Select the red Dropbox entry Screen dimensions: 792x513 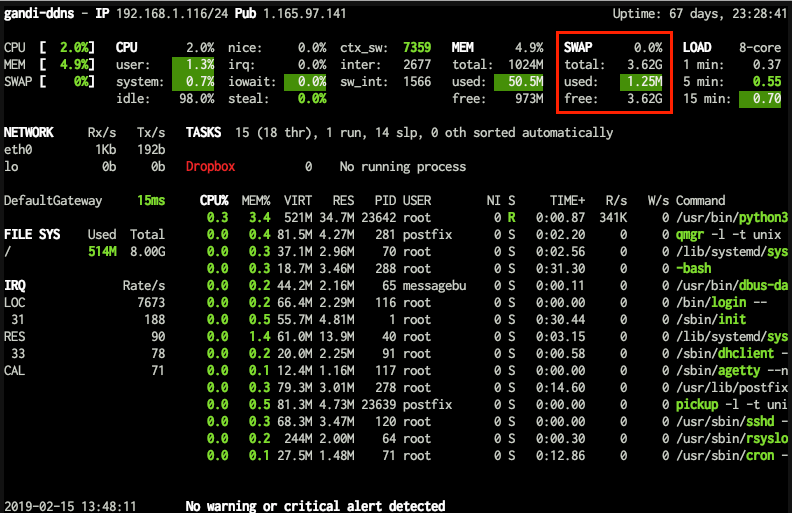(x=210, y=167)
